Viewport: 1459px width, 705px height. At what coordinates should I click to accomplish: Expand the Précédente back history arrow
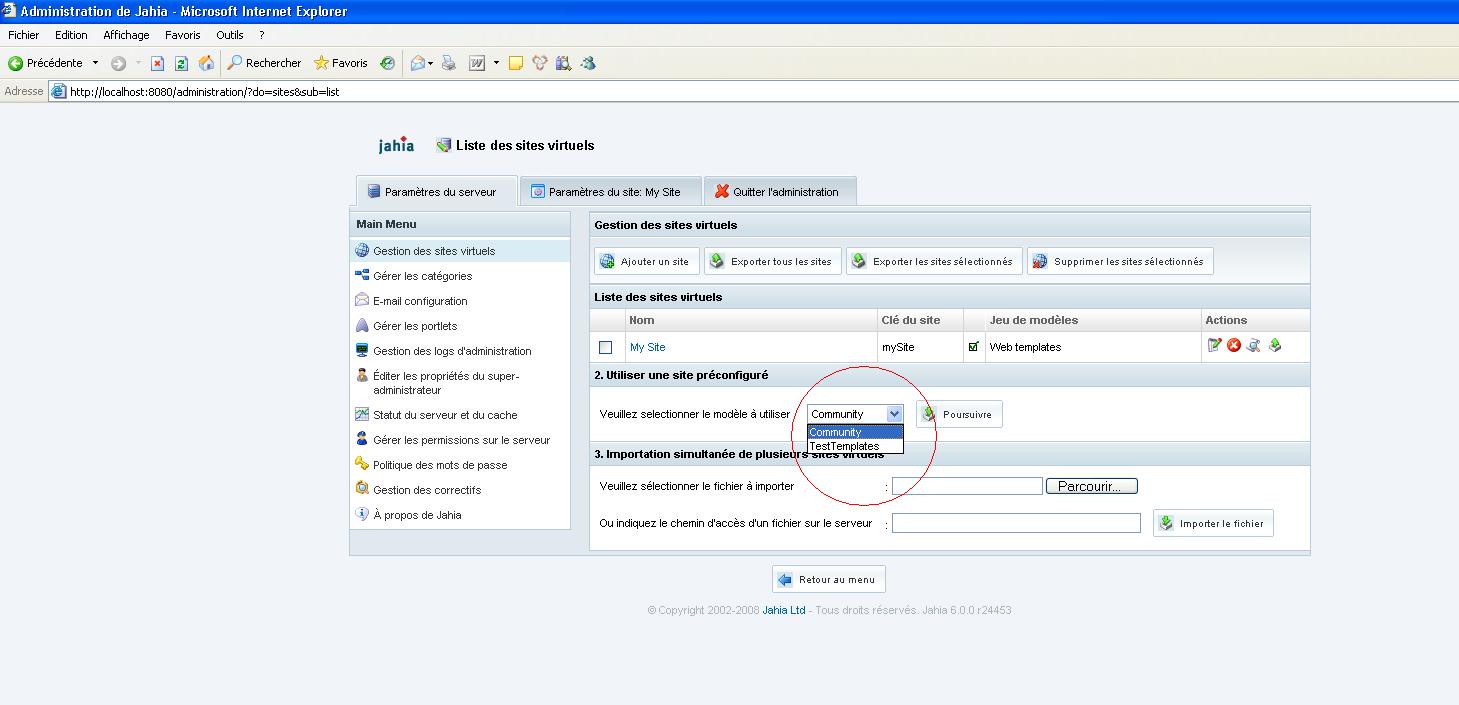[x=96, y=63]
